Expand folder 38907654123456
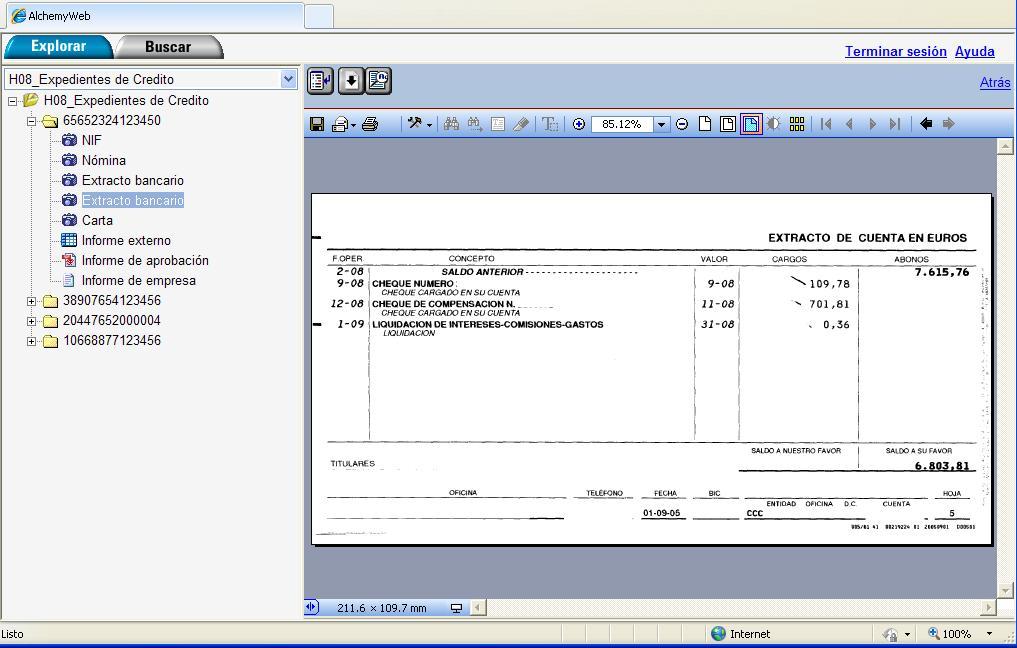 (x=32, y=301)
